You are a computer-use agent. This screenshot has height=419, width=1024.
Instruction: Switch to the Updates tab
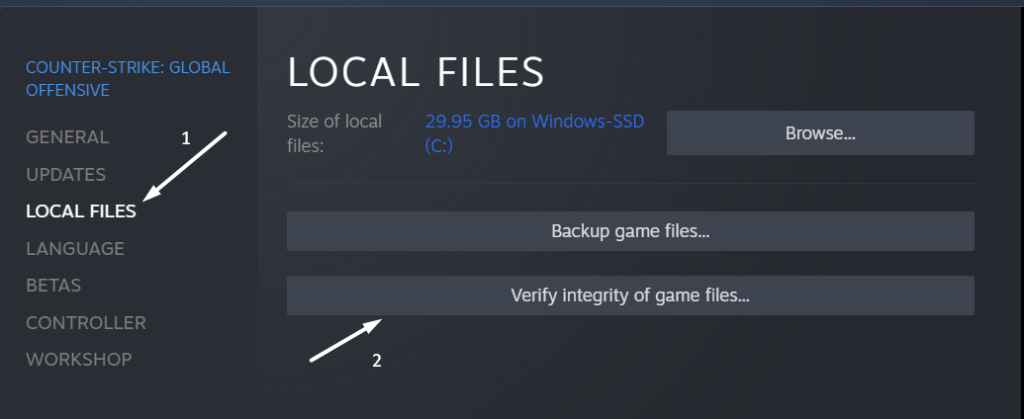66,174
